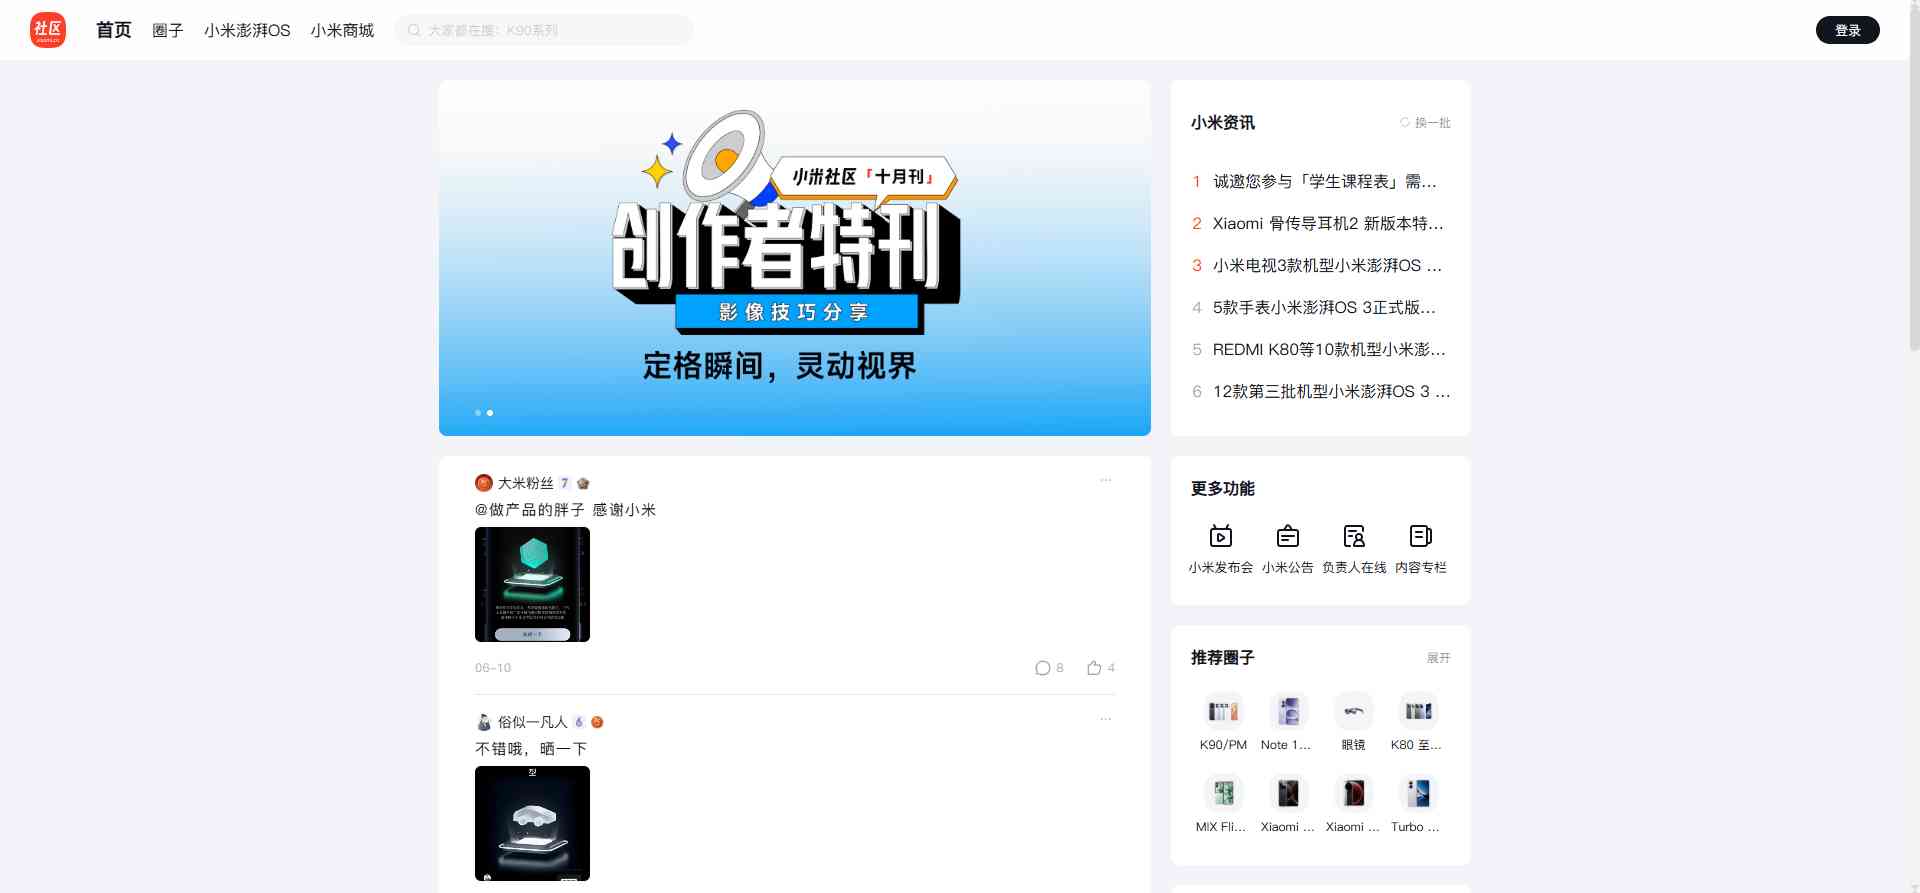Image resolution: width=1920 pixels, height=893 pixels.
Task: Open the K90/PM circle icon
Action: pos(1223,712)
